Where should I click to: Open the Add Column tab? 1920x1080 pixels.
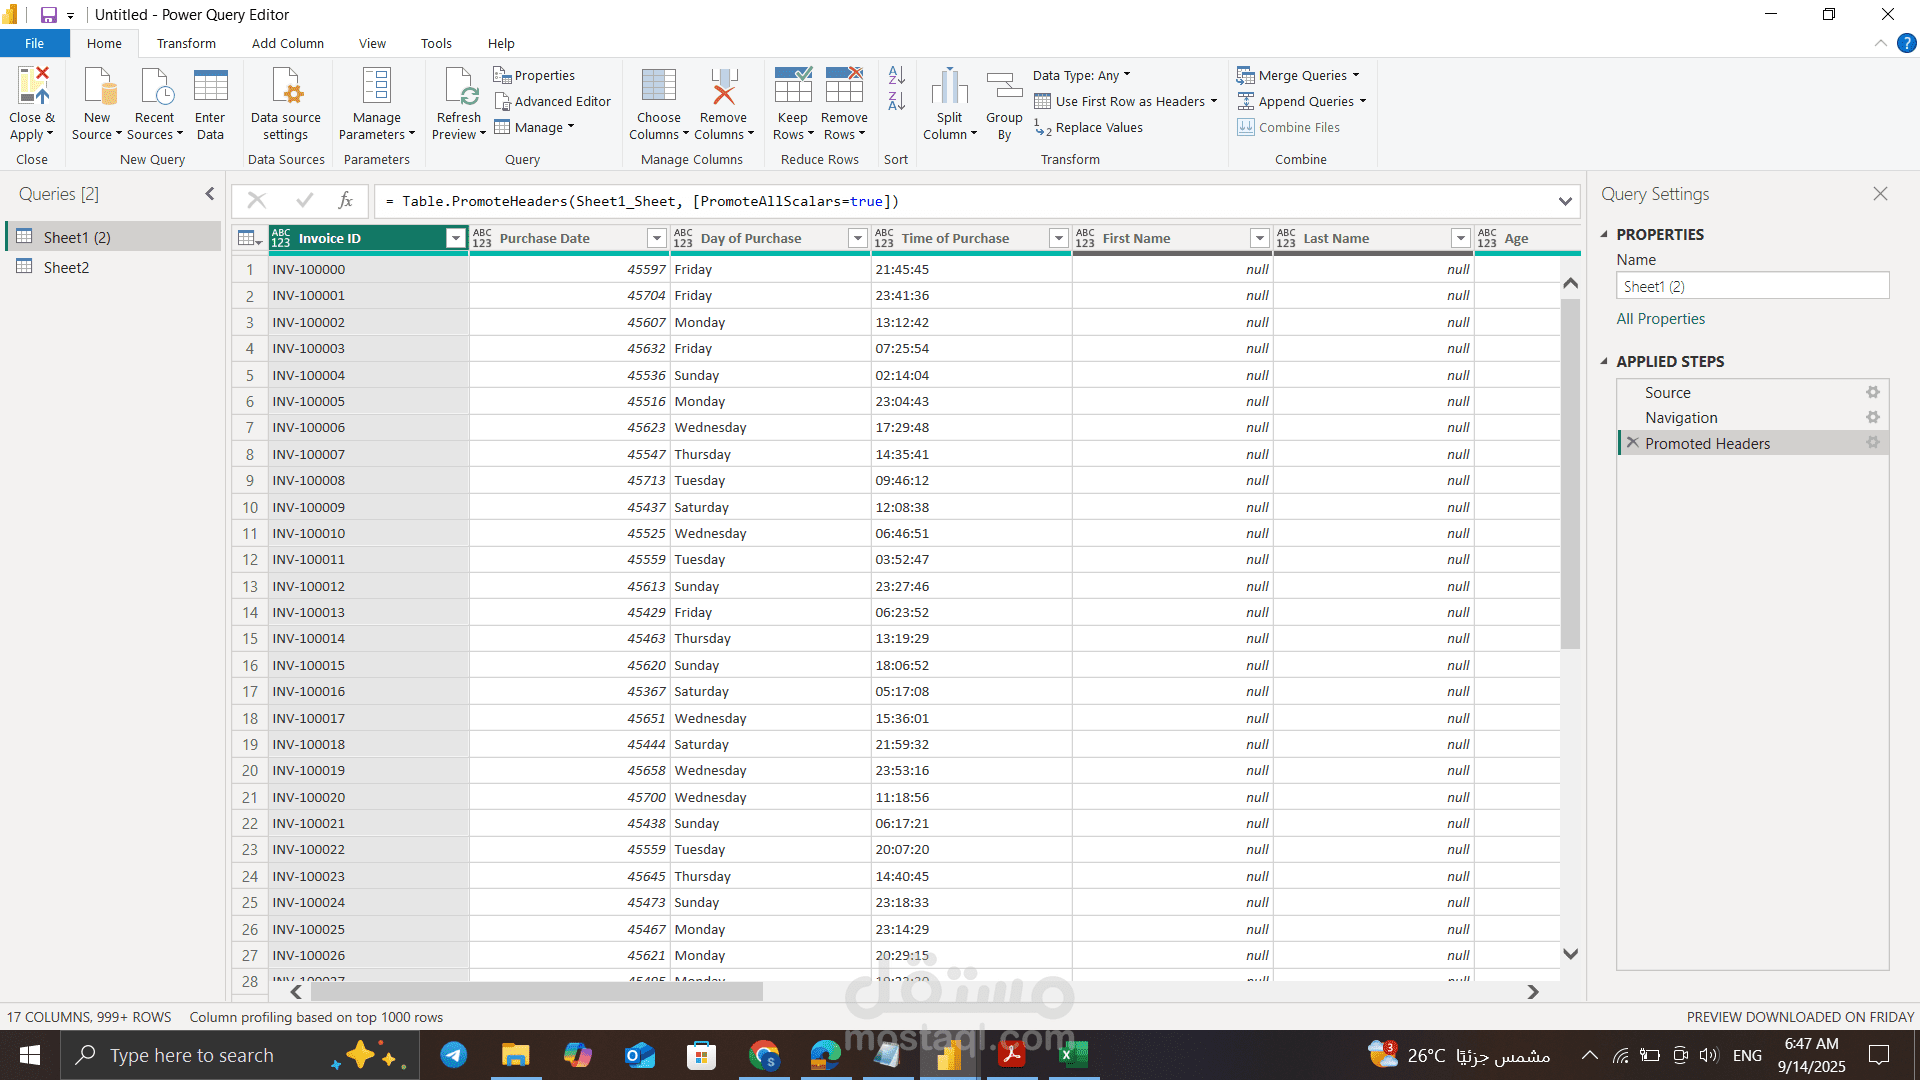click(x=287, y=44)
